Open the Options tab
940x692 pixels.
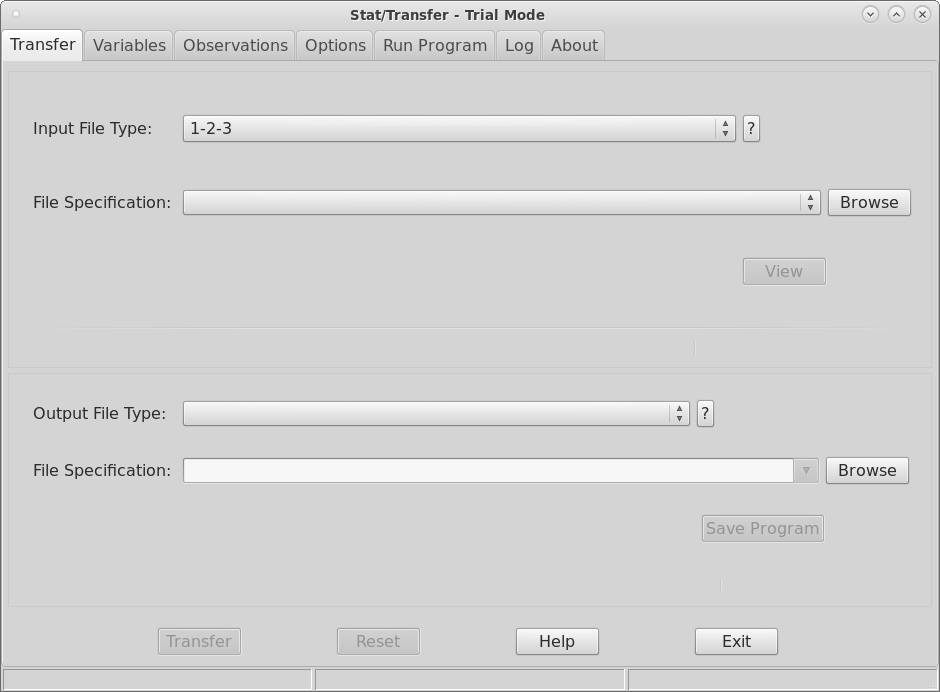[335, 45]
